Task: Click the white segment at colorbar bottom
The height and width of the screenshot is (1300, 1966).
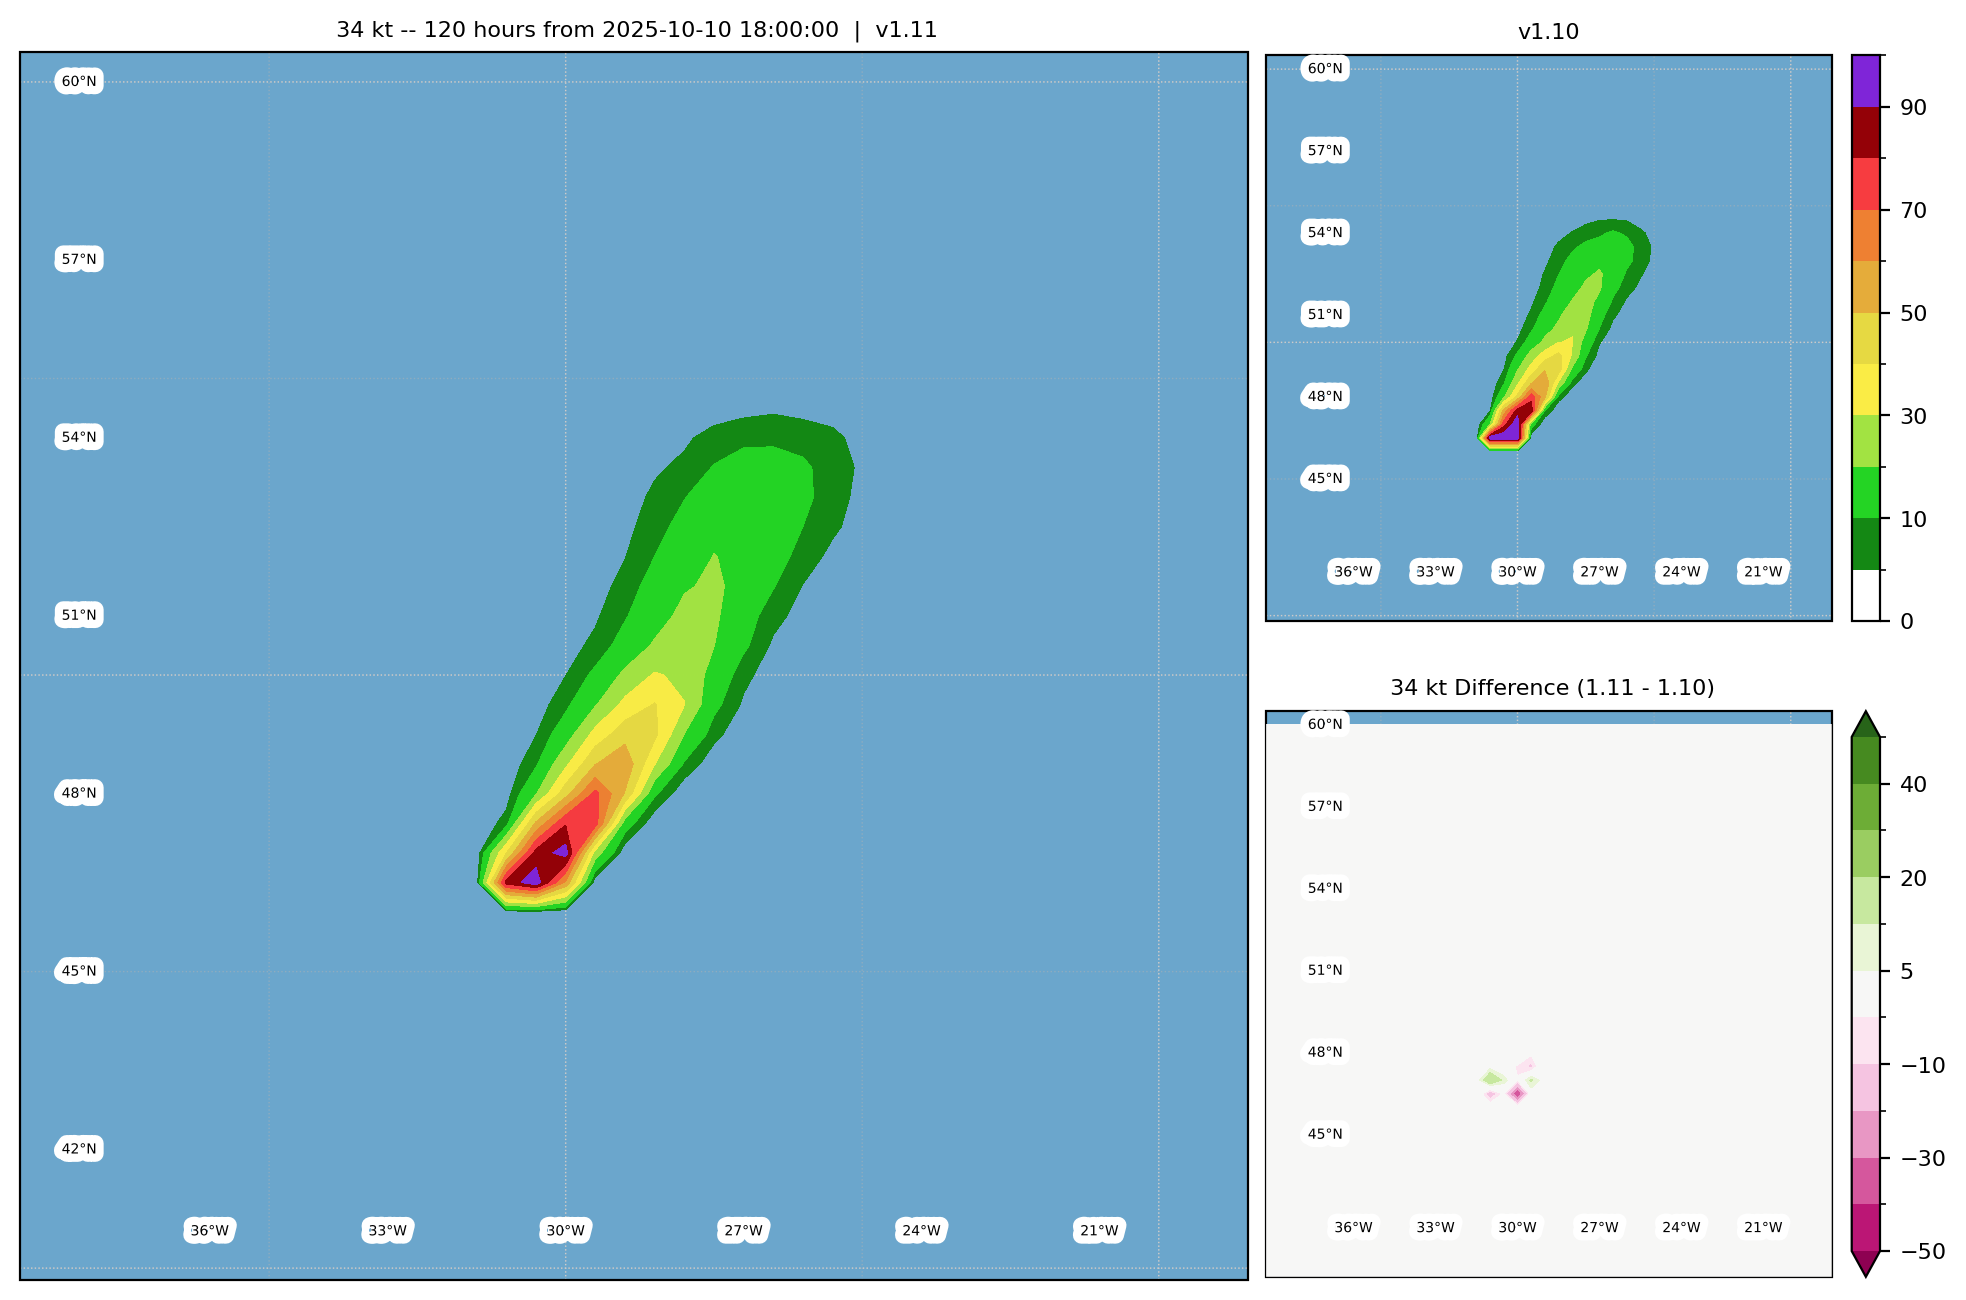Action: (x=1866, y=595)
